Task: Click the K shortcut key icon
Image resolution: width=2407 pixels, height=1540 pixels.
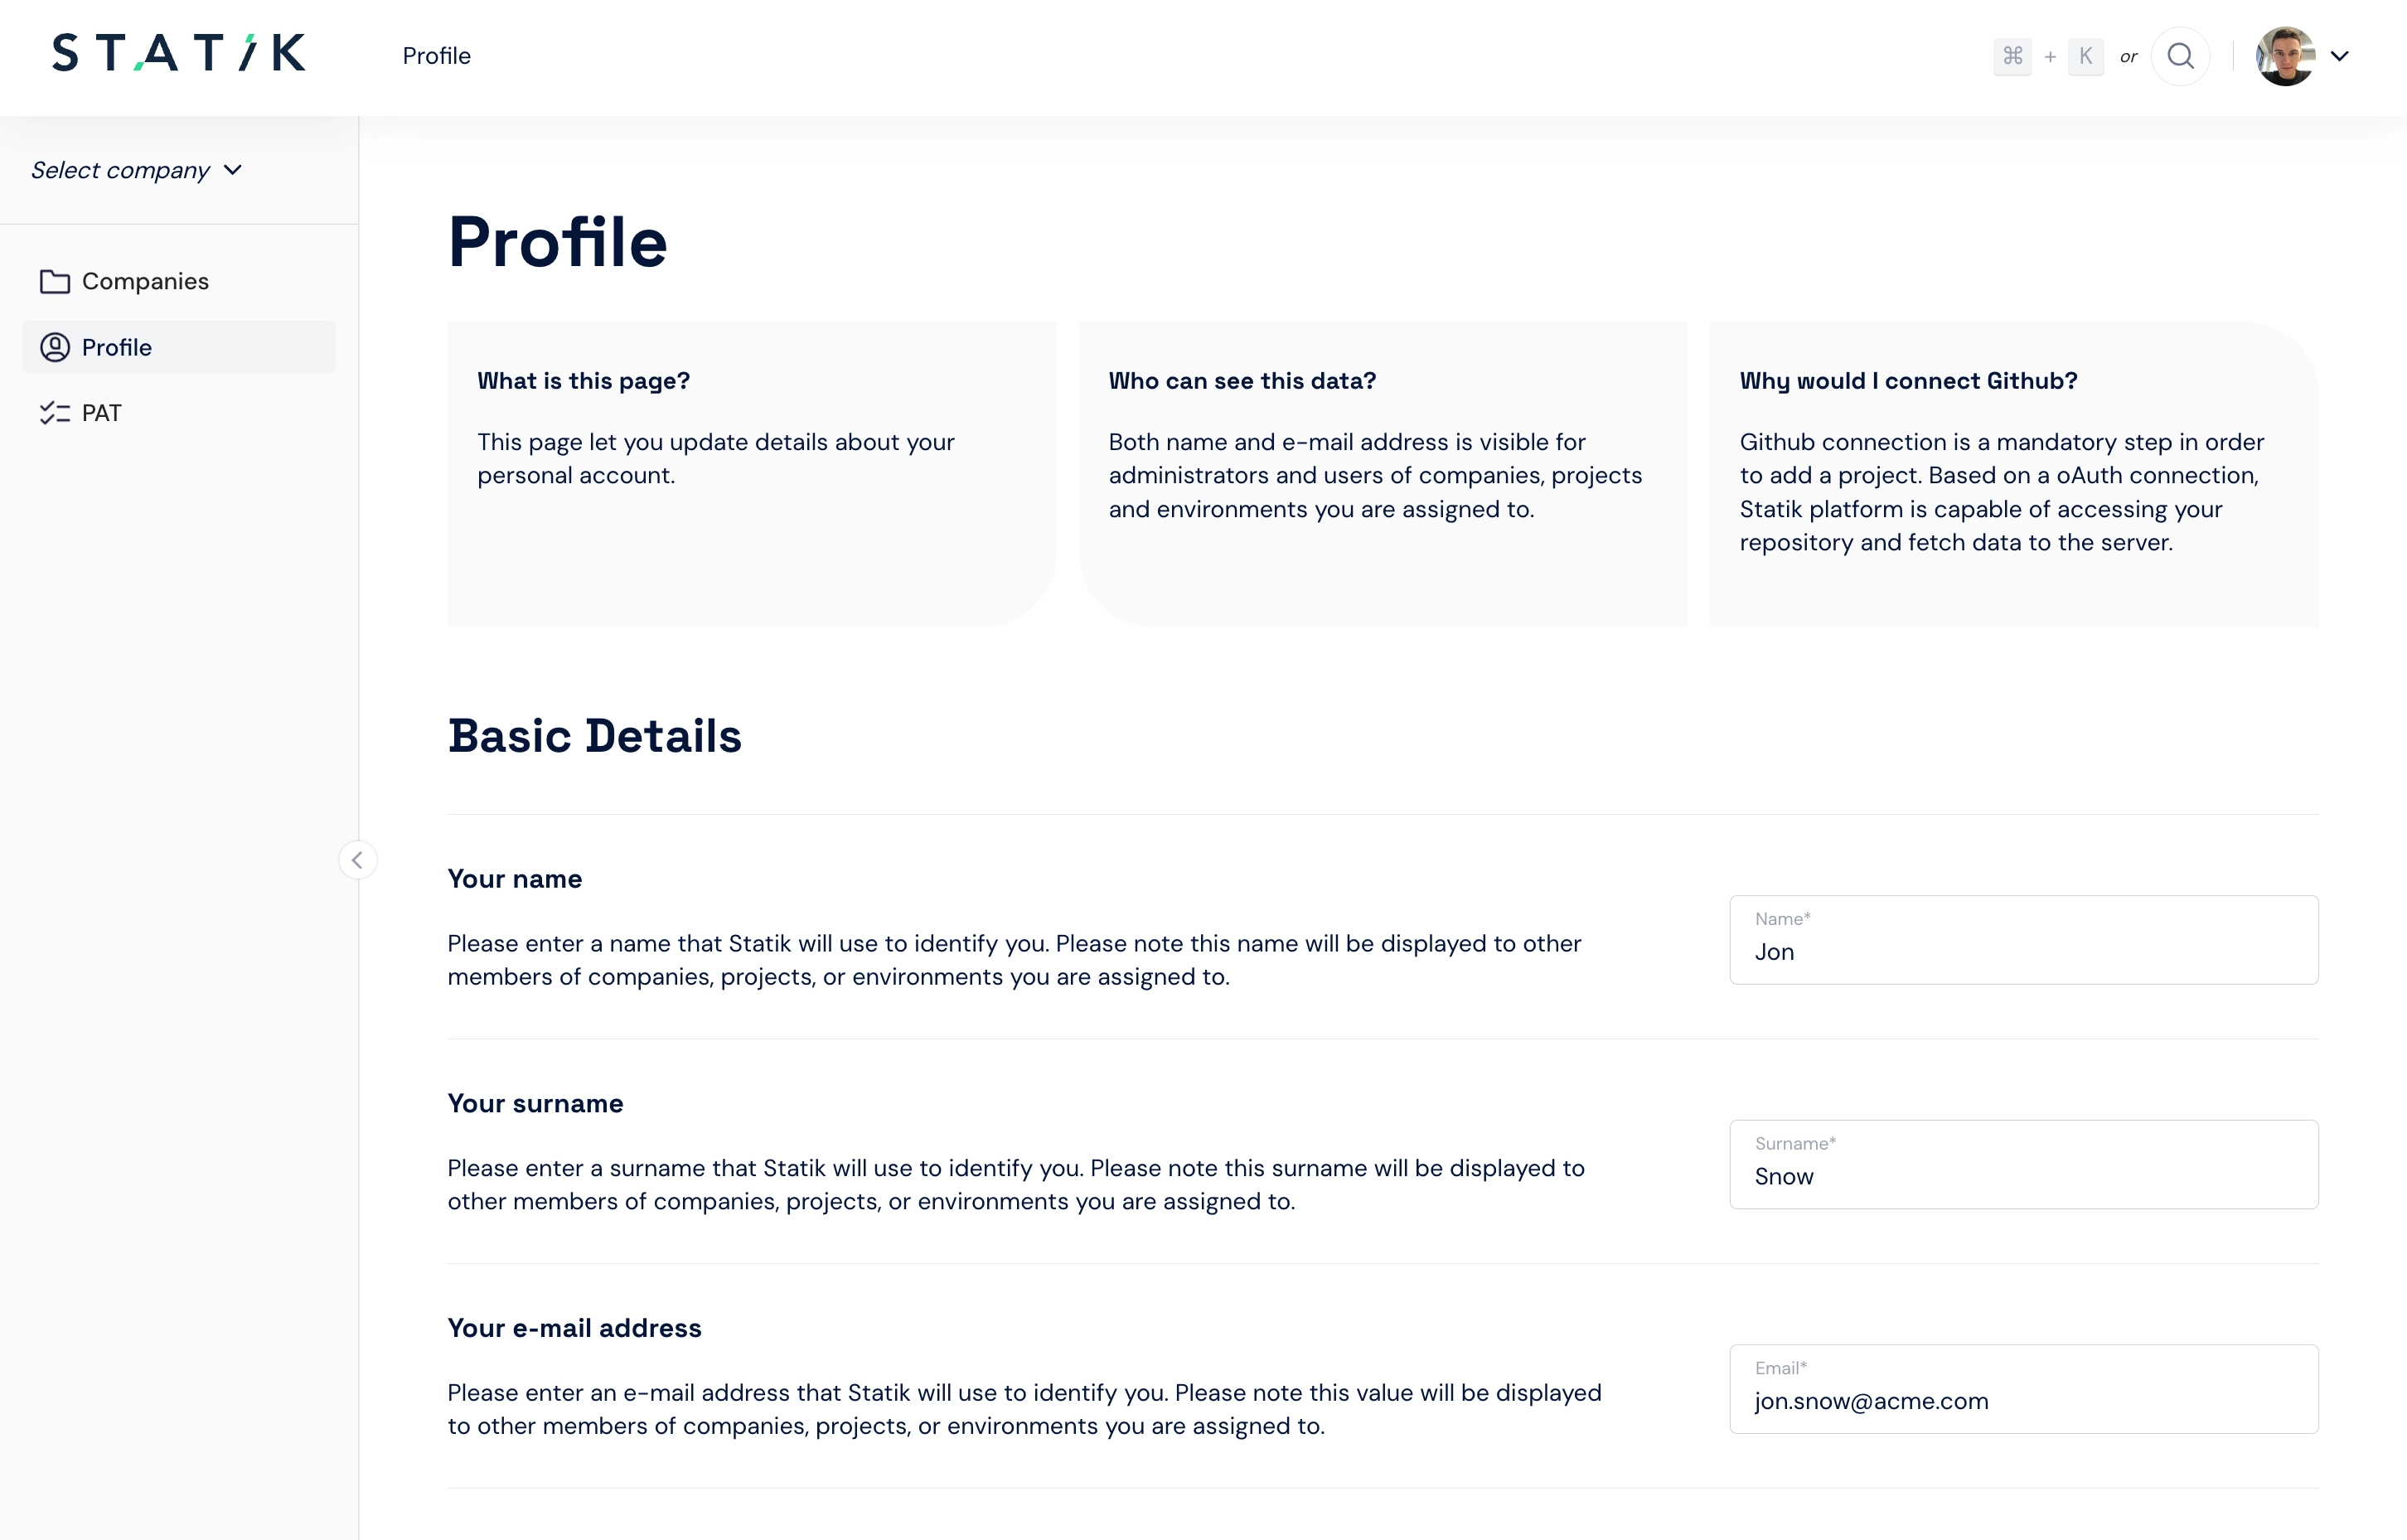Action: click(x=2086, y=55)
